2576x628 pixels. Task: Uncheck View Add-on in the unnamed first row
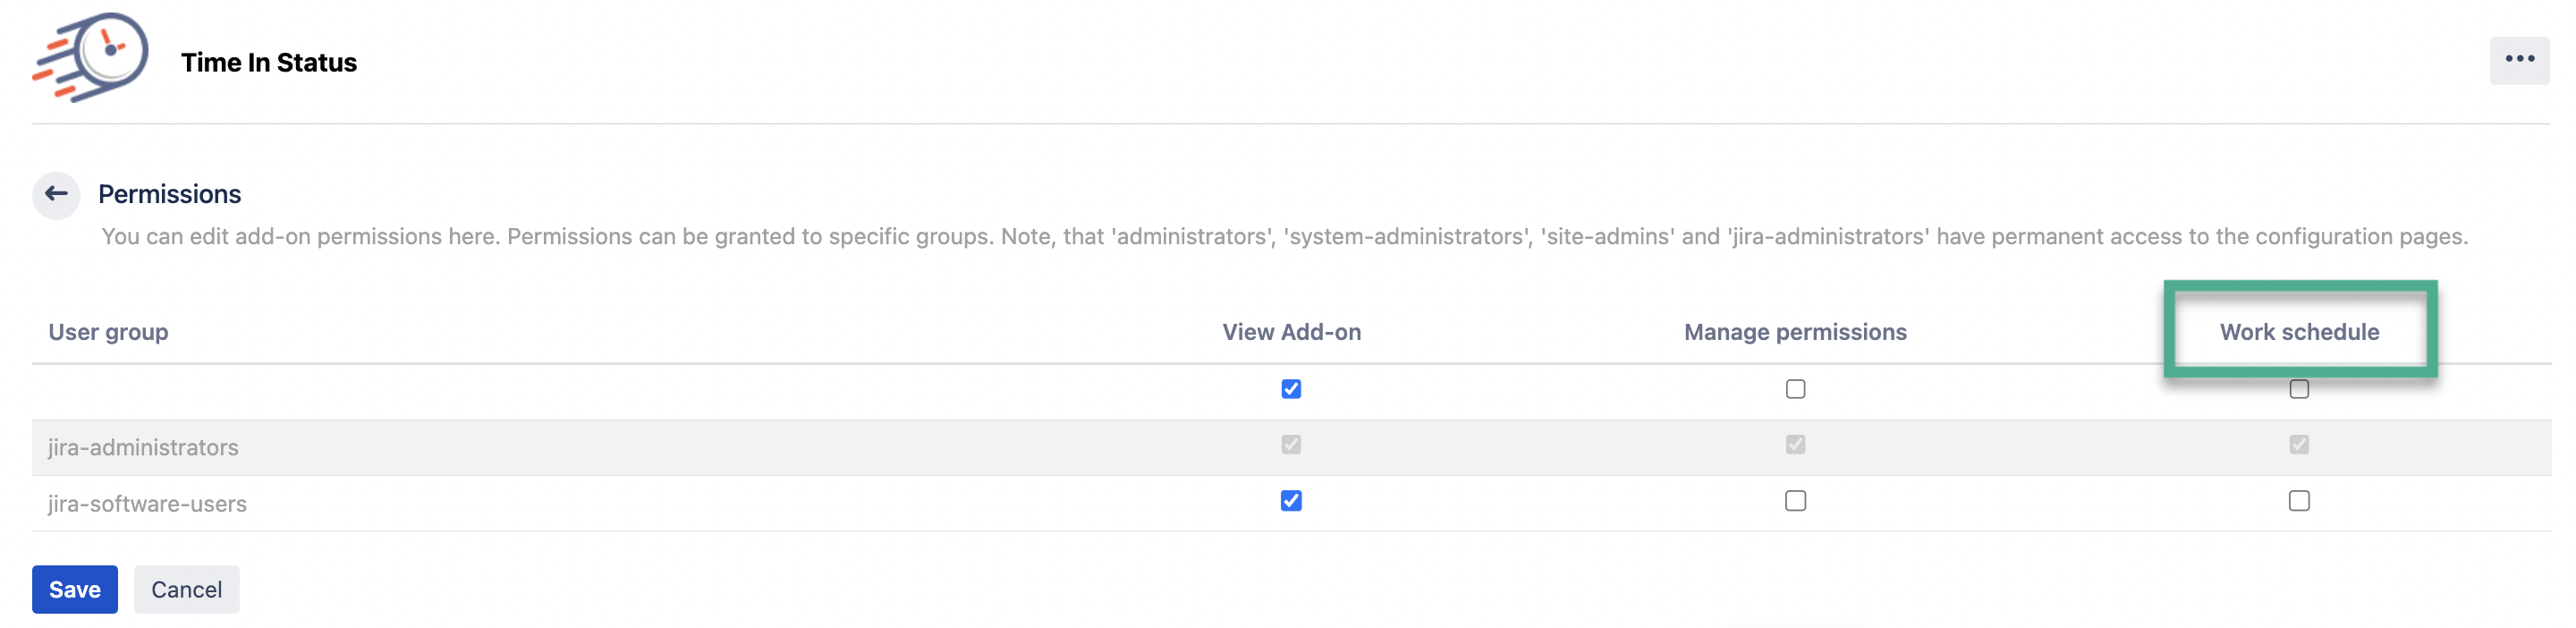tap(1291, 389)
